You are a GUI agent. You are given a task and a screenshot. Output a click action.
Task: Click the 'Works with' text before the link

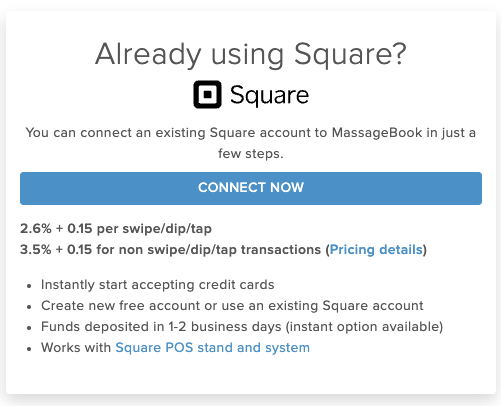[x=76, y=348]
